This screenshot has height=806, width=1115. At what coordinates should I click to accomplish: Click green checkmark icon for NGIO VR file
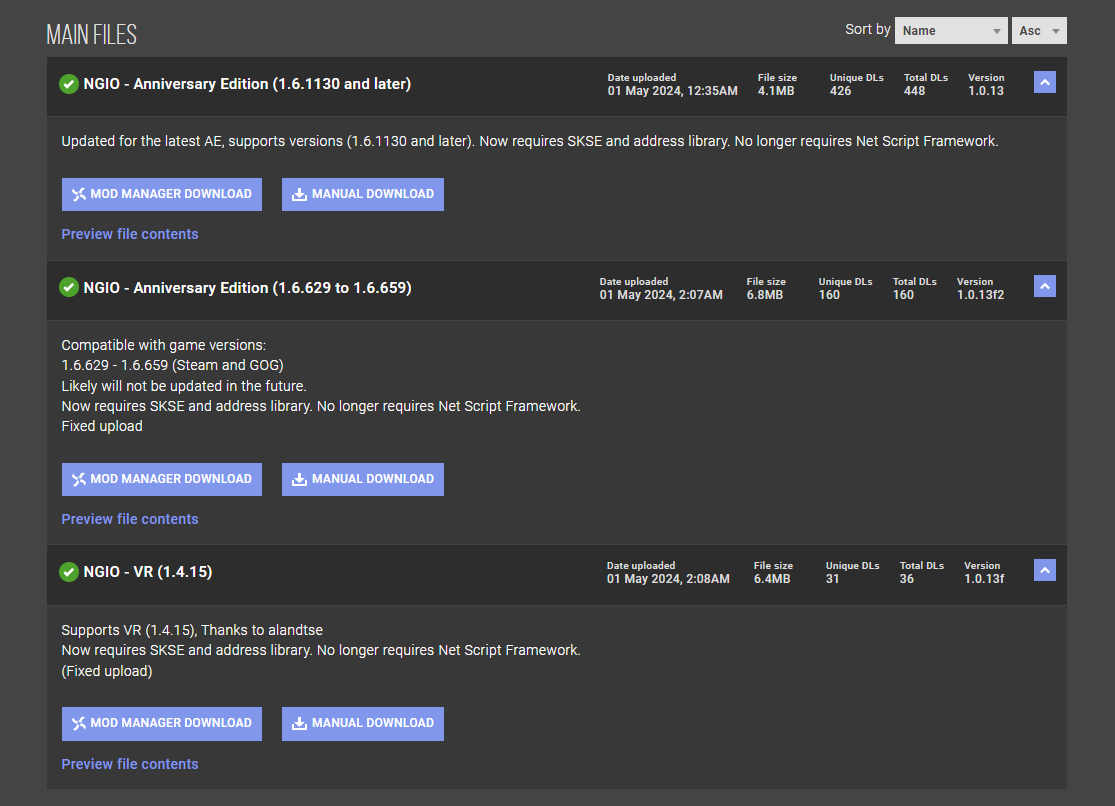click(x=69, y=572)
